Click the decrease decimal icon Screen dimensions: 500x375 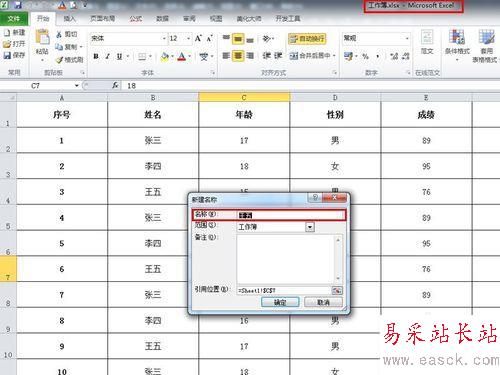(406, 56)
